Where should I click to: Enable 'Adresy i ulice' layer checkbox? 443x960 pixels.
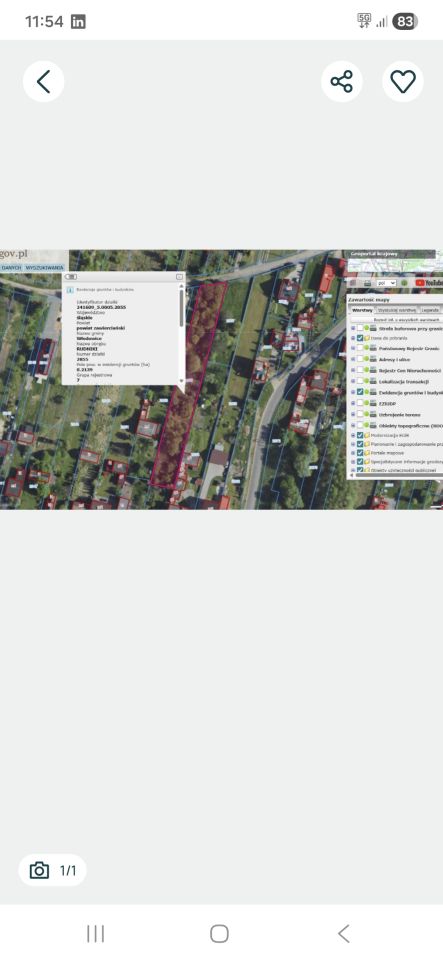point(360,359)
